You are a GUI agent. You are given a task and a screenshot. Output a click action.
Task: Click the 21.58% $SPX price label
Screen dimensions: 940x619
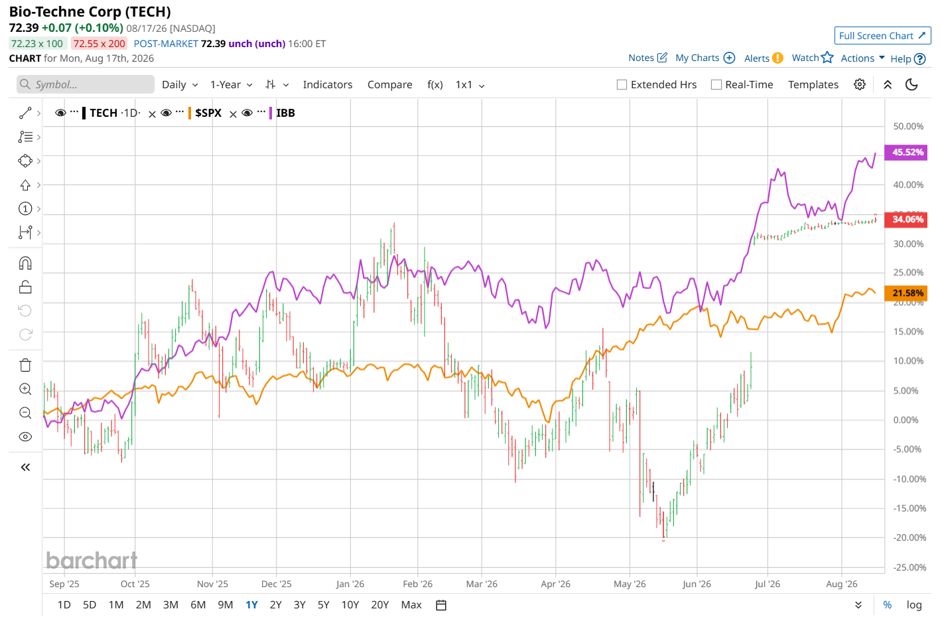click(x=907, y=293)
